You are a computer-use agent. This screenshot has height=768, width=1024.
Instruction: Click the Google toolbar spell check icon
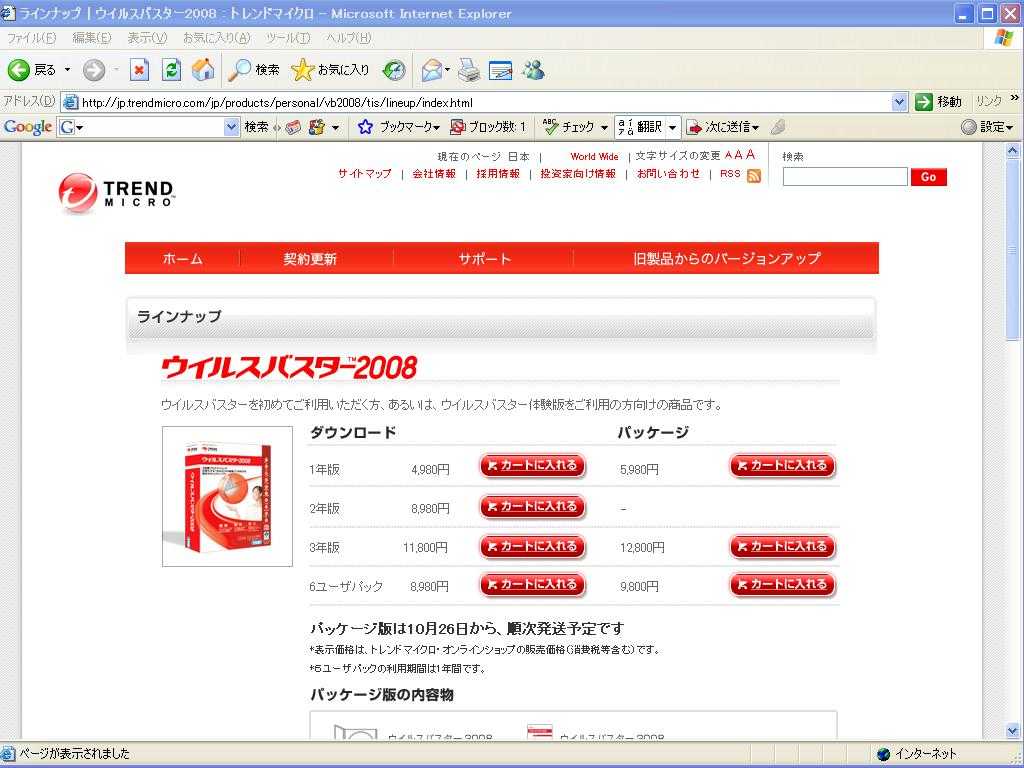click(x=551, y=127)
